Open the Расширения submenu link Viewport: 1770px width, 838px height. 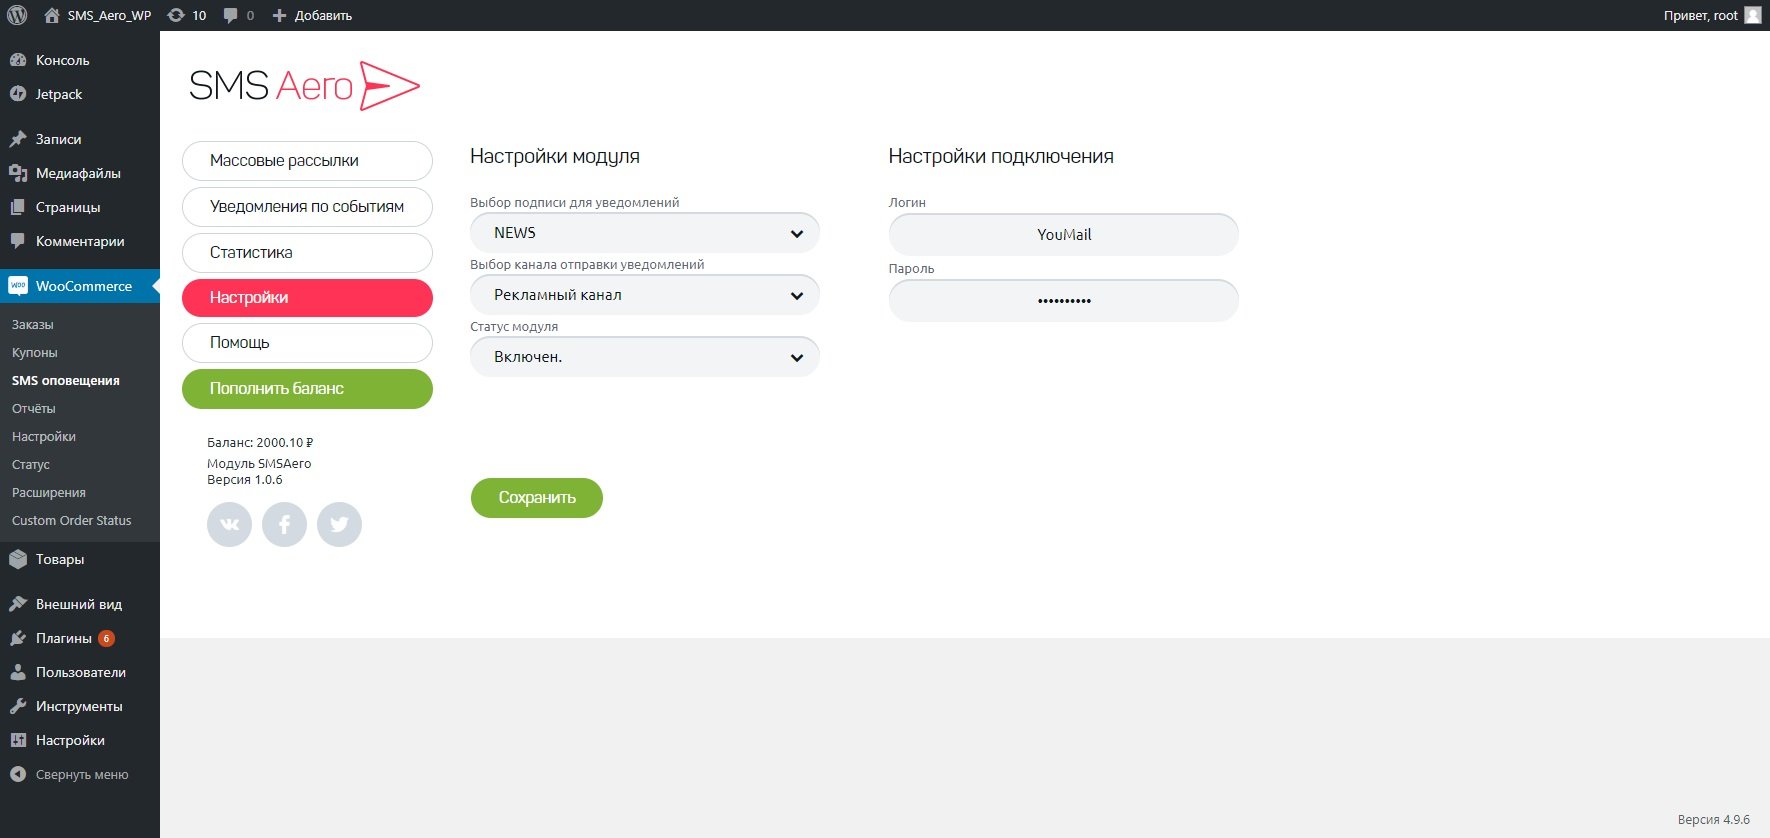coord(49,492)
